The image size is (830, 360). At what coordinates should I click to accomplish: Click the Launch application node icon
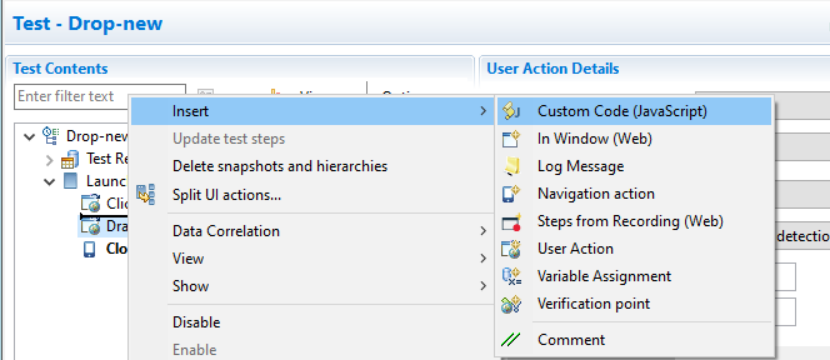70,181
